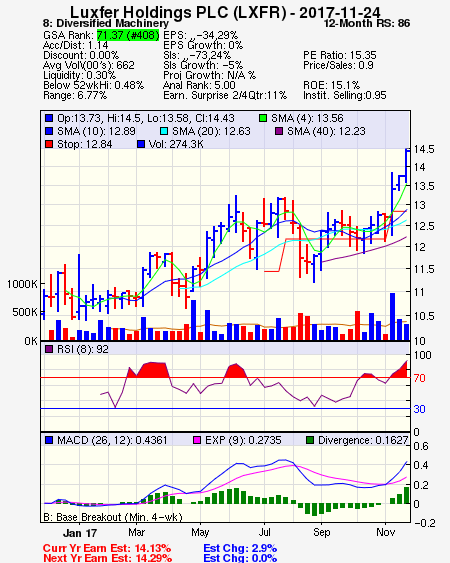This screenshot has width=450, height=563.
Task: Click 'Stop: 12.84' legend text
Action: [85, 144]
